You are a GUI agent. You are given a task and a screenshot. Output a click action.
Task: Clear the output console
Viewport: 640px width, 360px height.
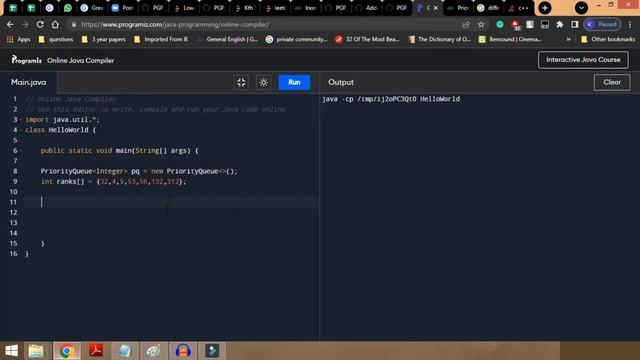pyautogui.click(x=612, y=82)
